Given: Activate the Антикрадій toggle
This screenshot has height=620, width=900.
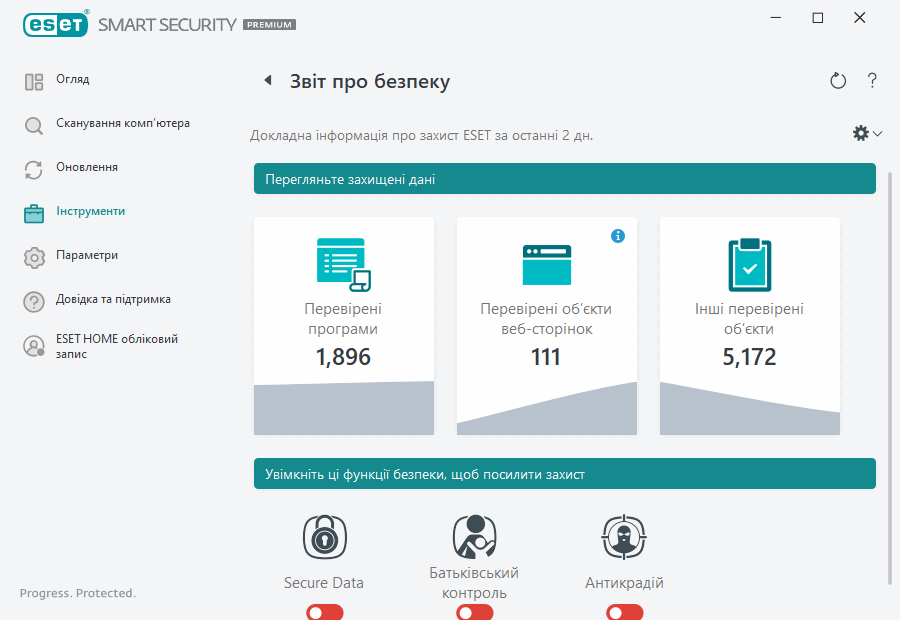Looking at the screenshot, I should (624, 611).
